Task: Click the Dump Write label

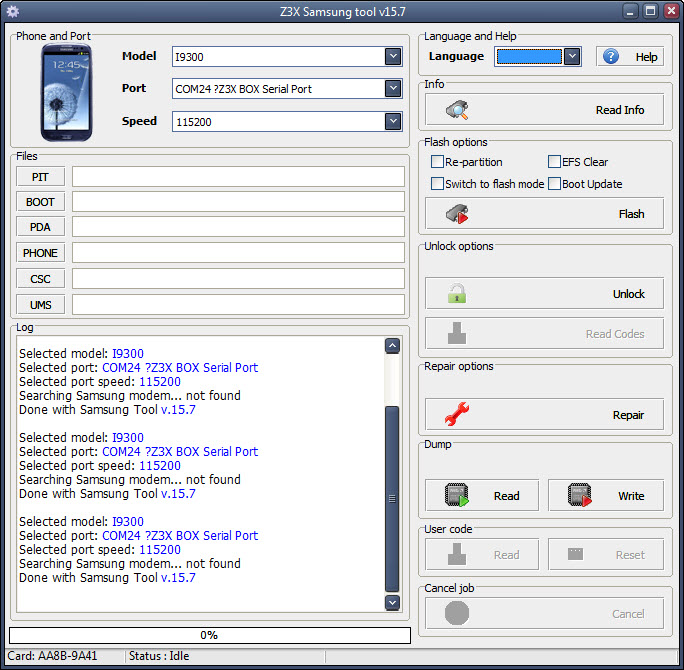Action: 631,496
